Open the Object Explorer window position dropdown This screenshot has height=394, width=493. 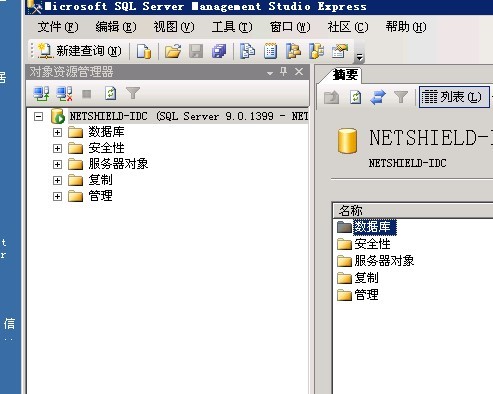[270, 73]
